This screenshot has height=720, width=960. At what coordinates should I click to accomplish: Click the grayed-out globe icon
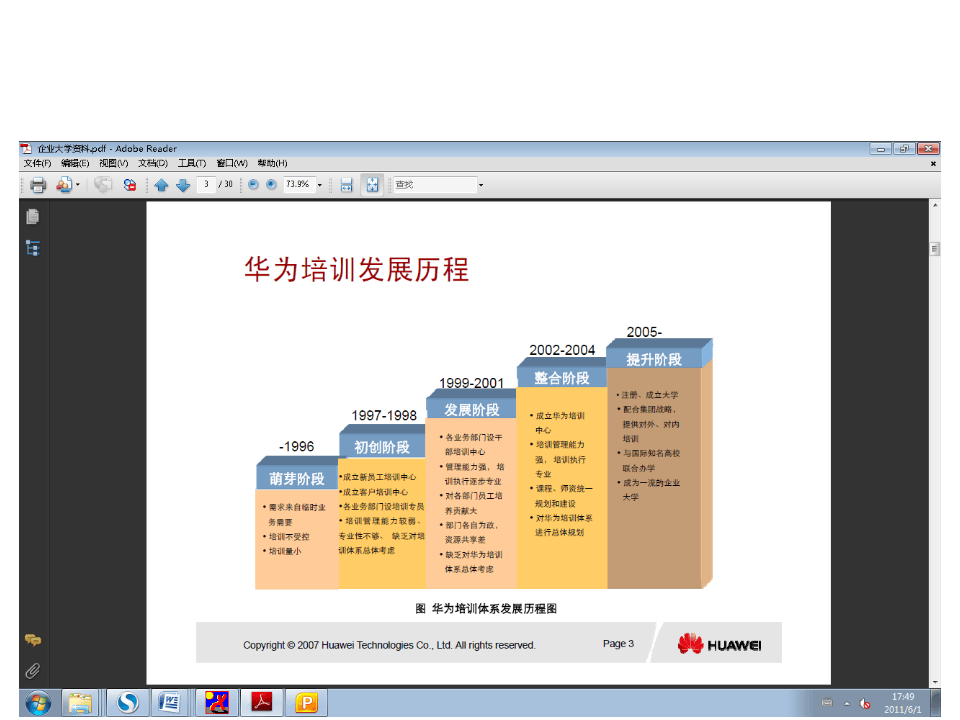tap(103, 184)
